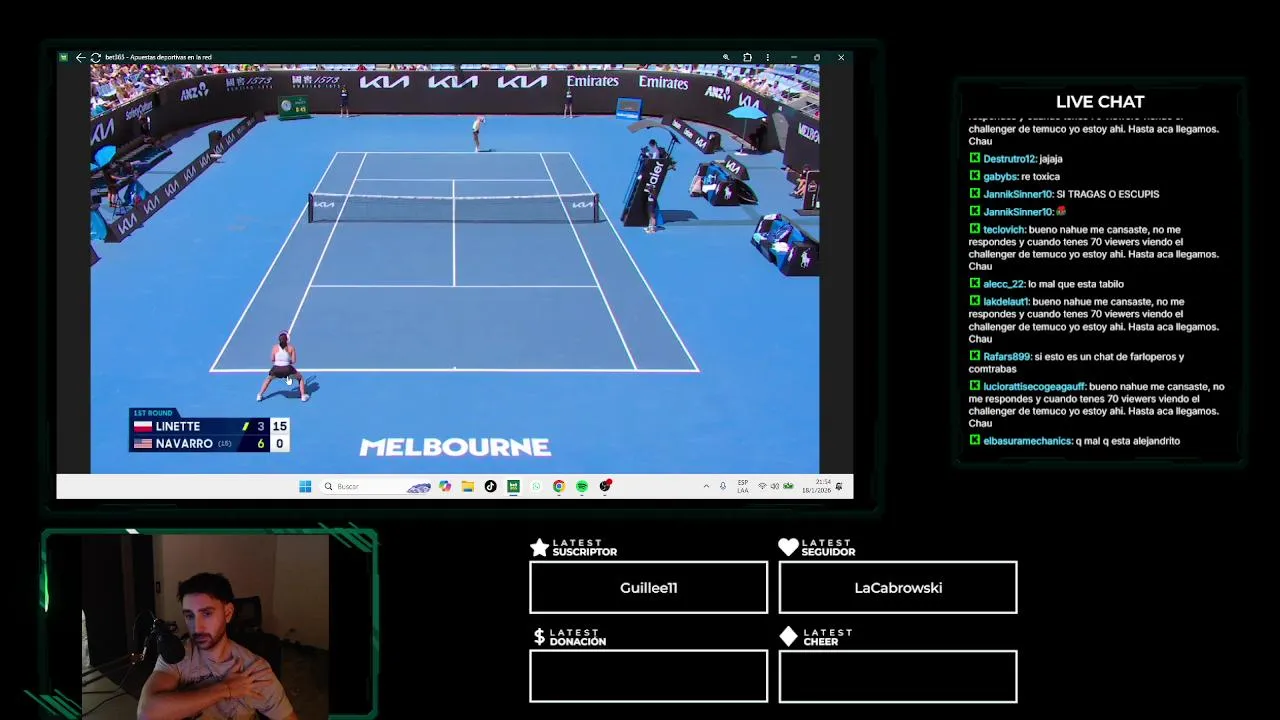Click the latest subscriber name Guillee11
1280x720 pixels.
coord(648,588)
